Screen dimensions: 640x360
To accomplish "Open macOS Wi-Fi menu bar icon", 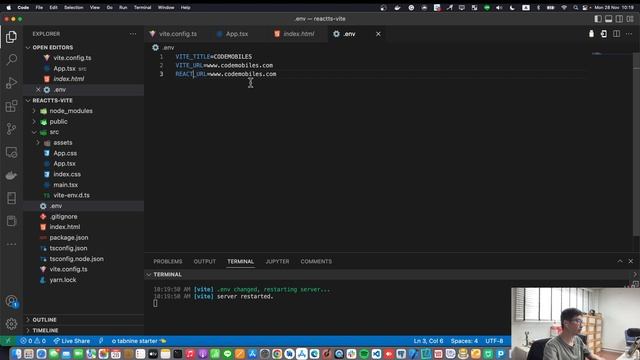I will click(564, 7).
